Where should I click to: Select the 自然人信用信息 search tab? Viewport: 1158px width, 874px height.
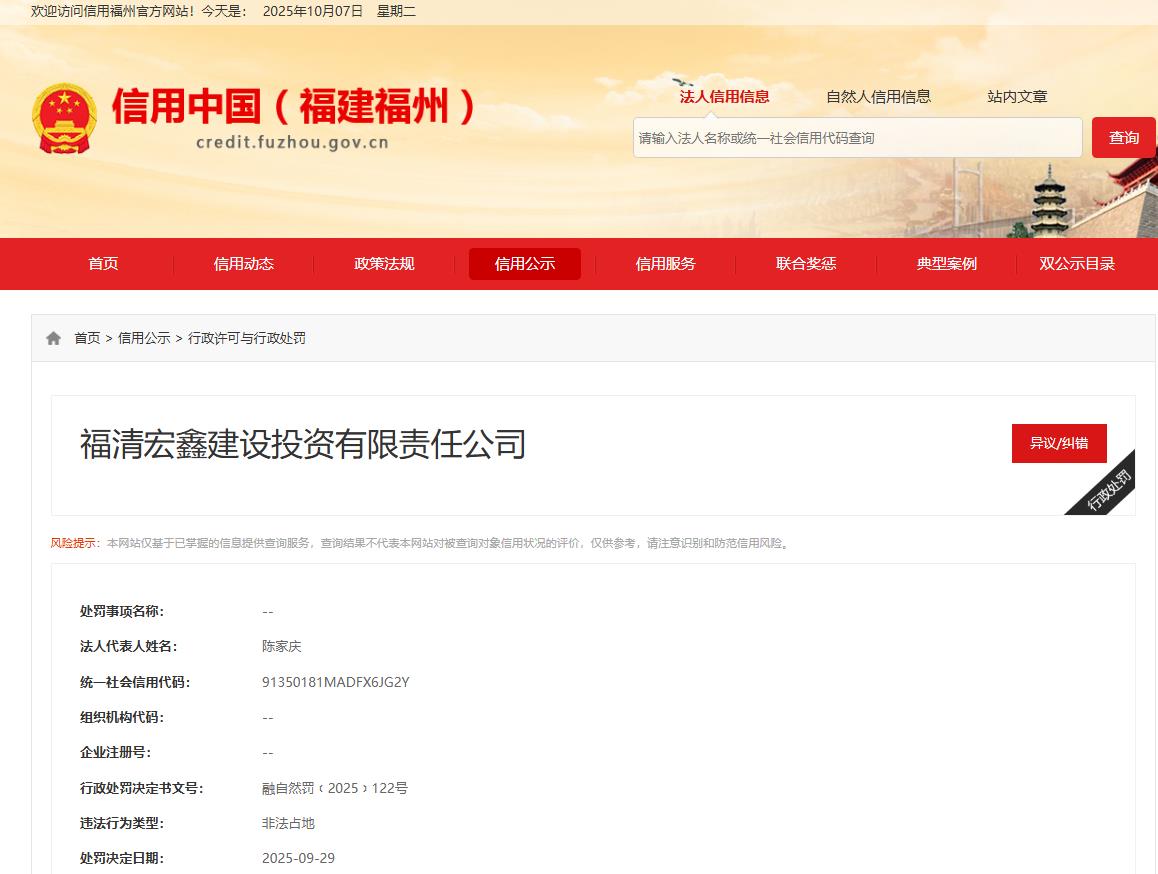[x=878, y=97]
